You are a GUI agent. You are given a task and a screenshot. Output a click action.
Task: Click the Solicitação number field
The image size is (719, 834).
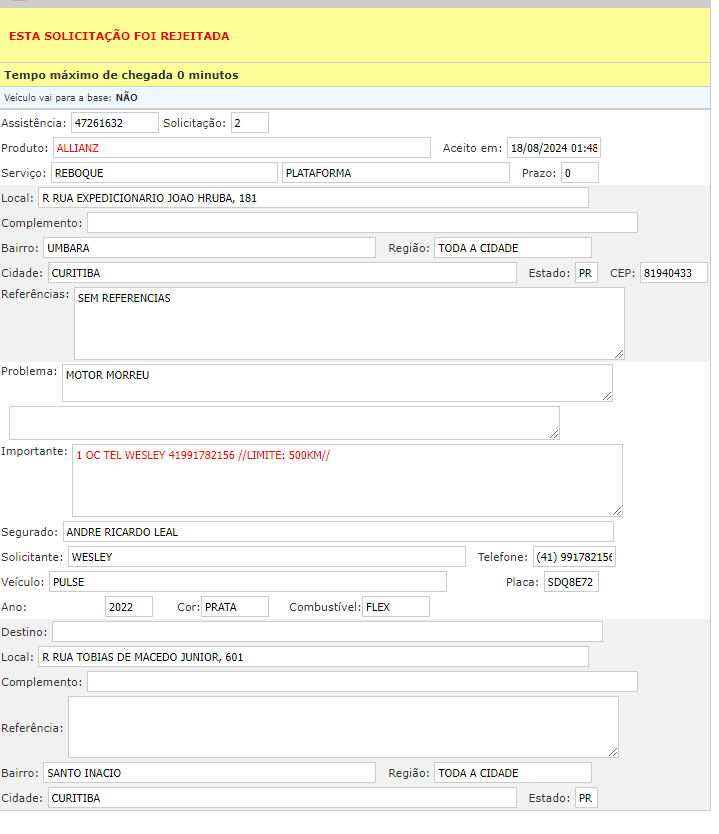tap(249, 123)
